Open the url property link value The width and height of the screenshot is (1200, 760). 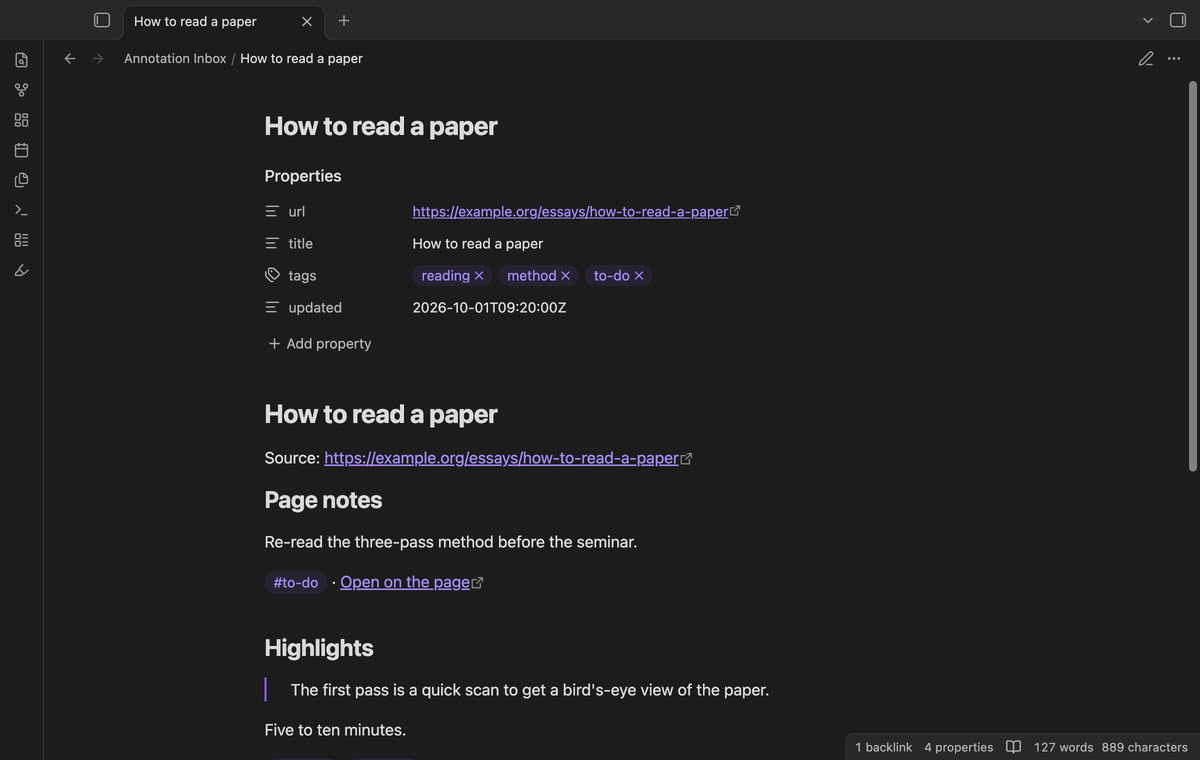pyautogui.click(x=570, y=211)
